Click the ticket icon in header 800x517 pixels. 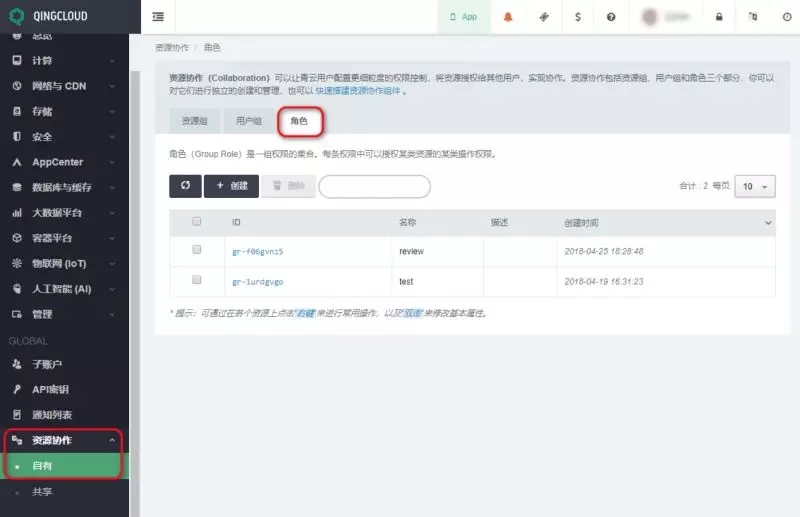tap(543, 17)
